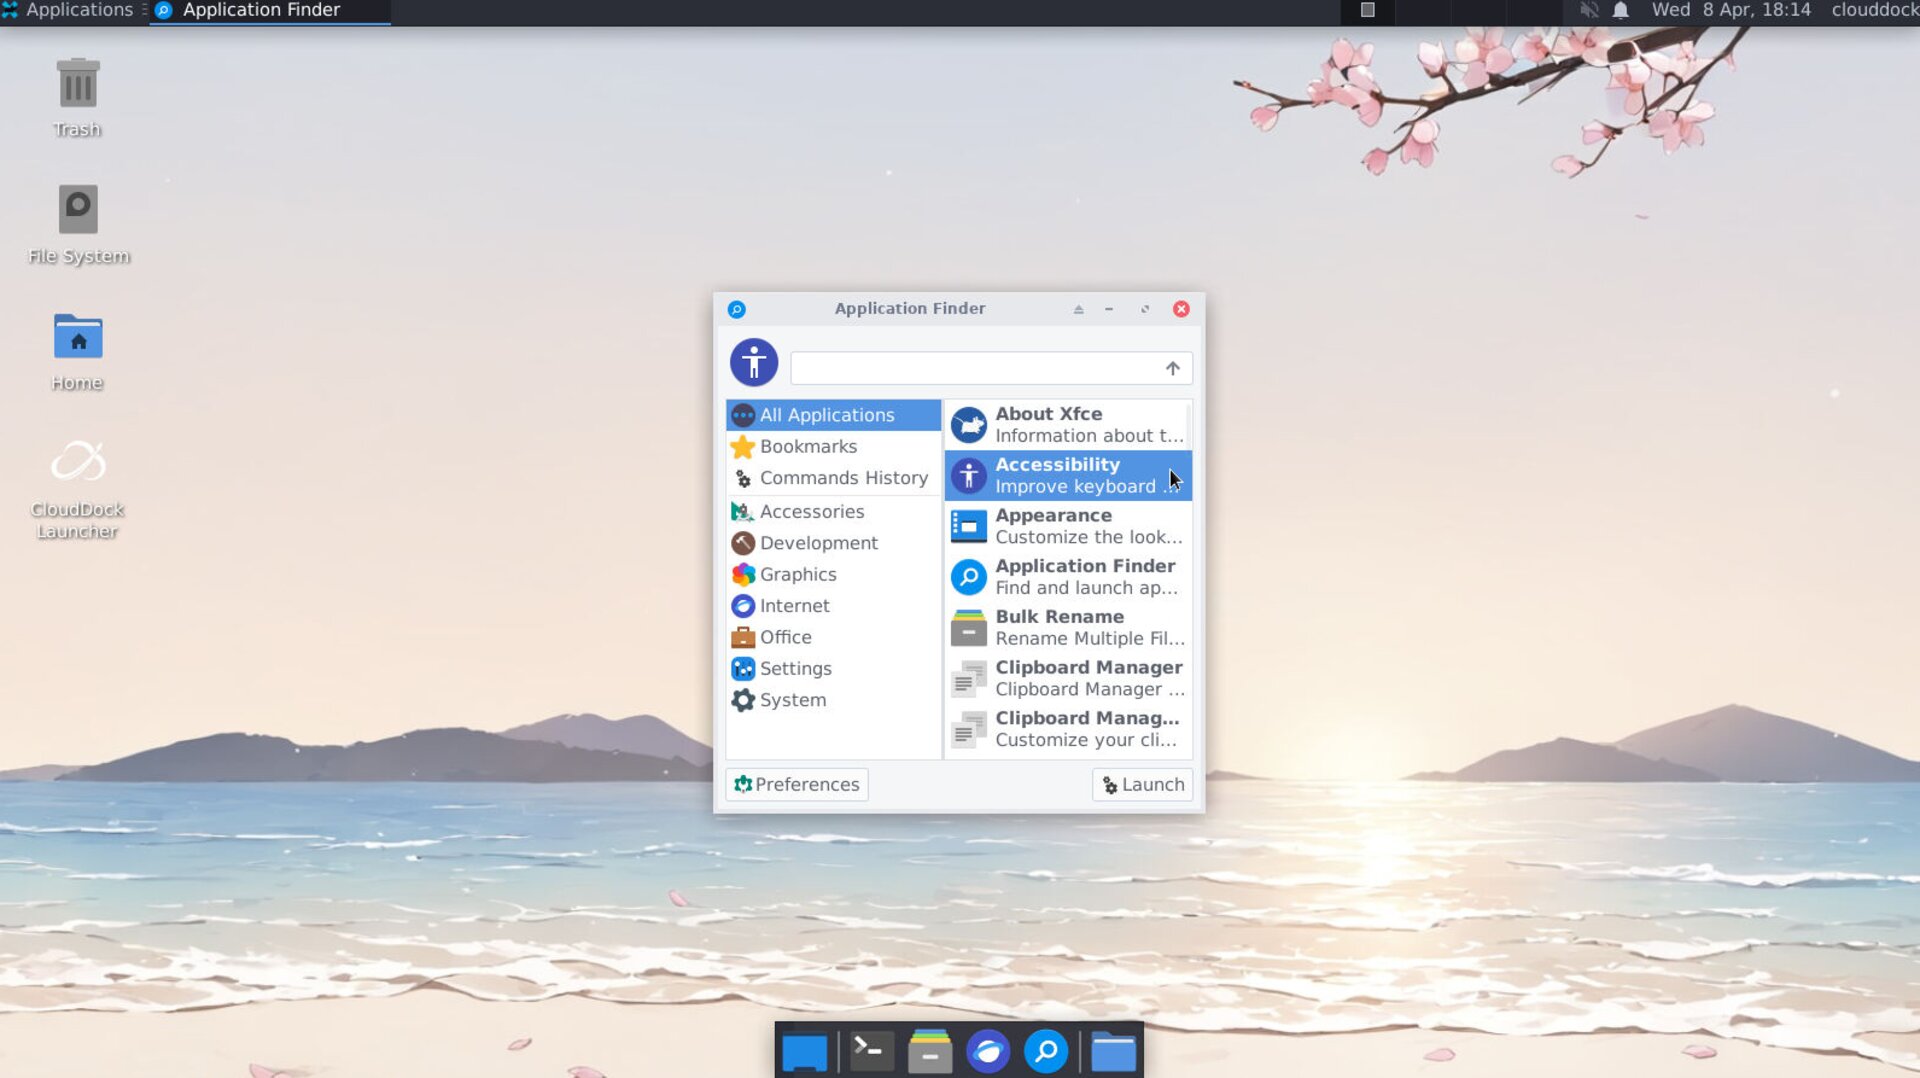The image size is (1920, 1078).
Task: Click the notification bell in the top panel
Action: point(1620,11)
